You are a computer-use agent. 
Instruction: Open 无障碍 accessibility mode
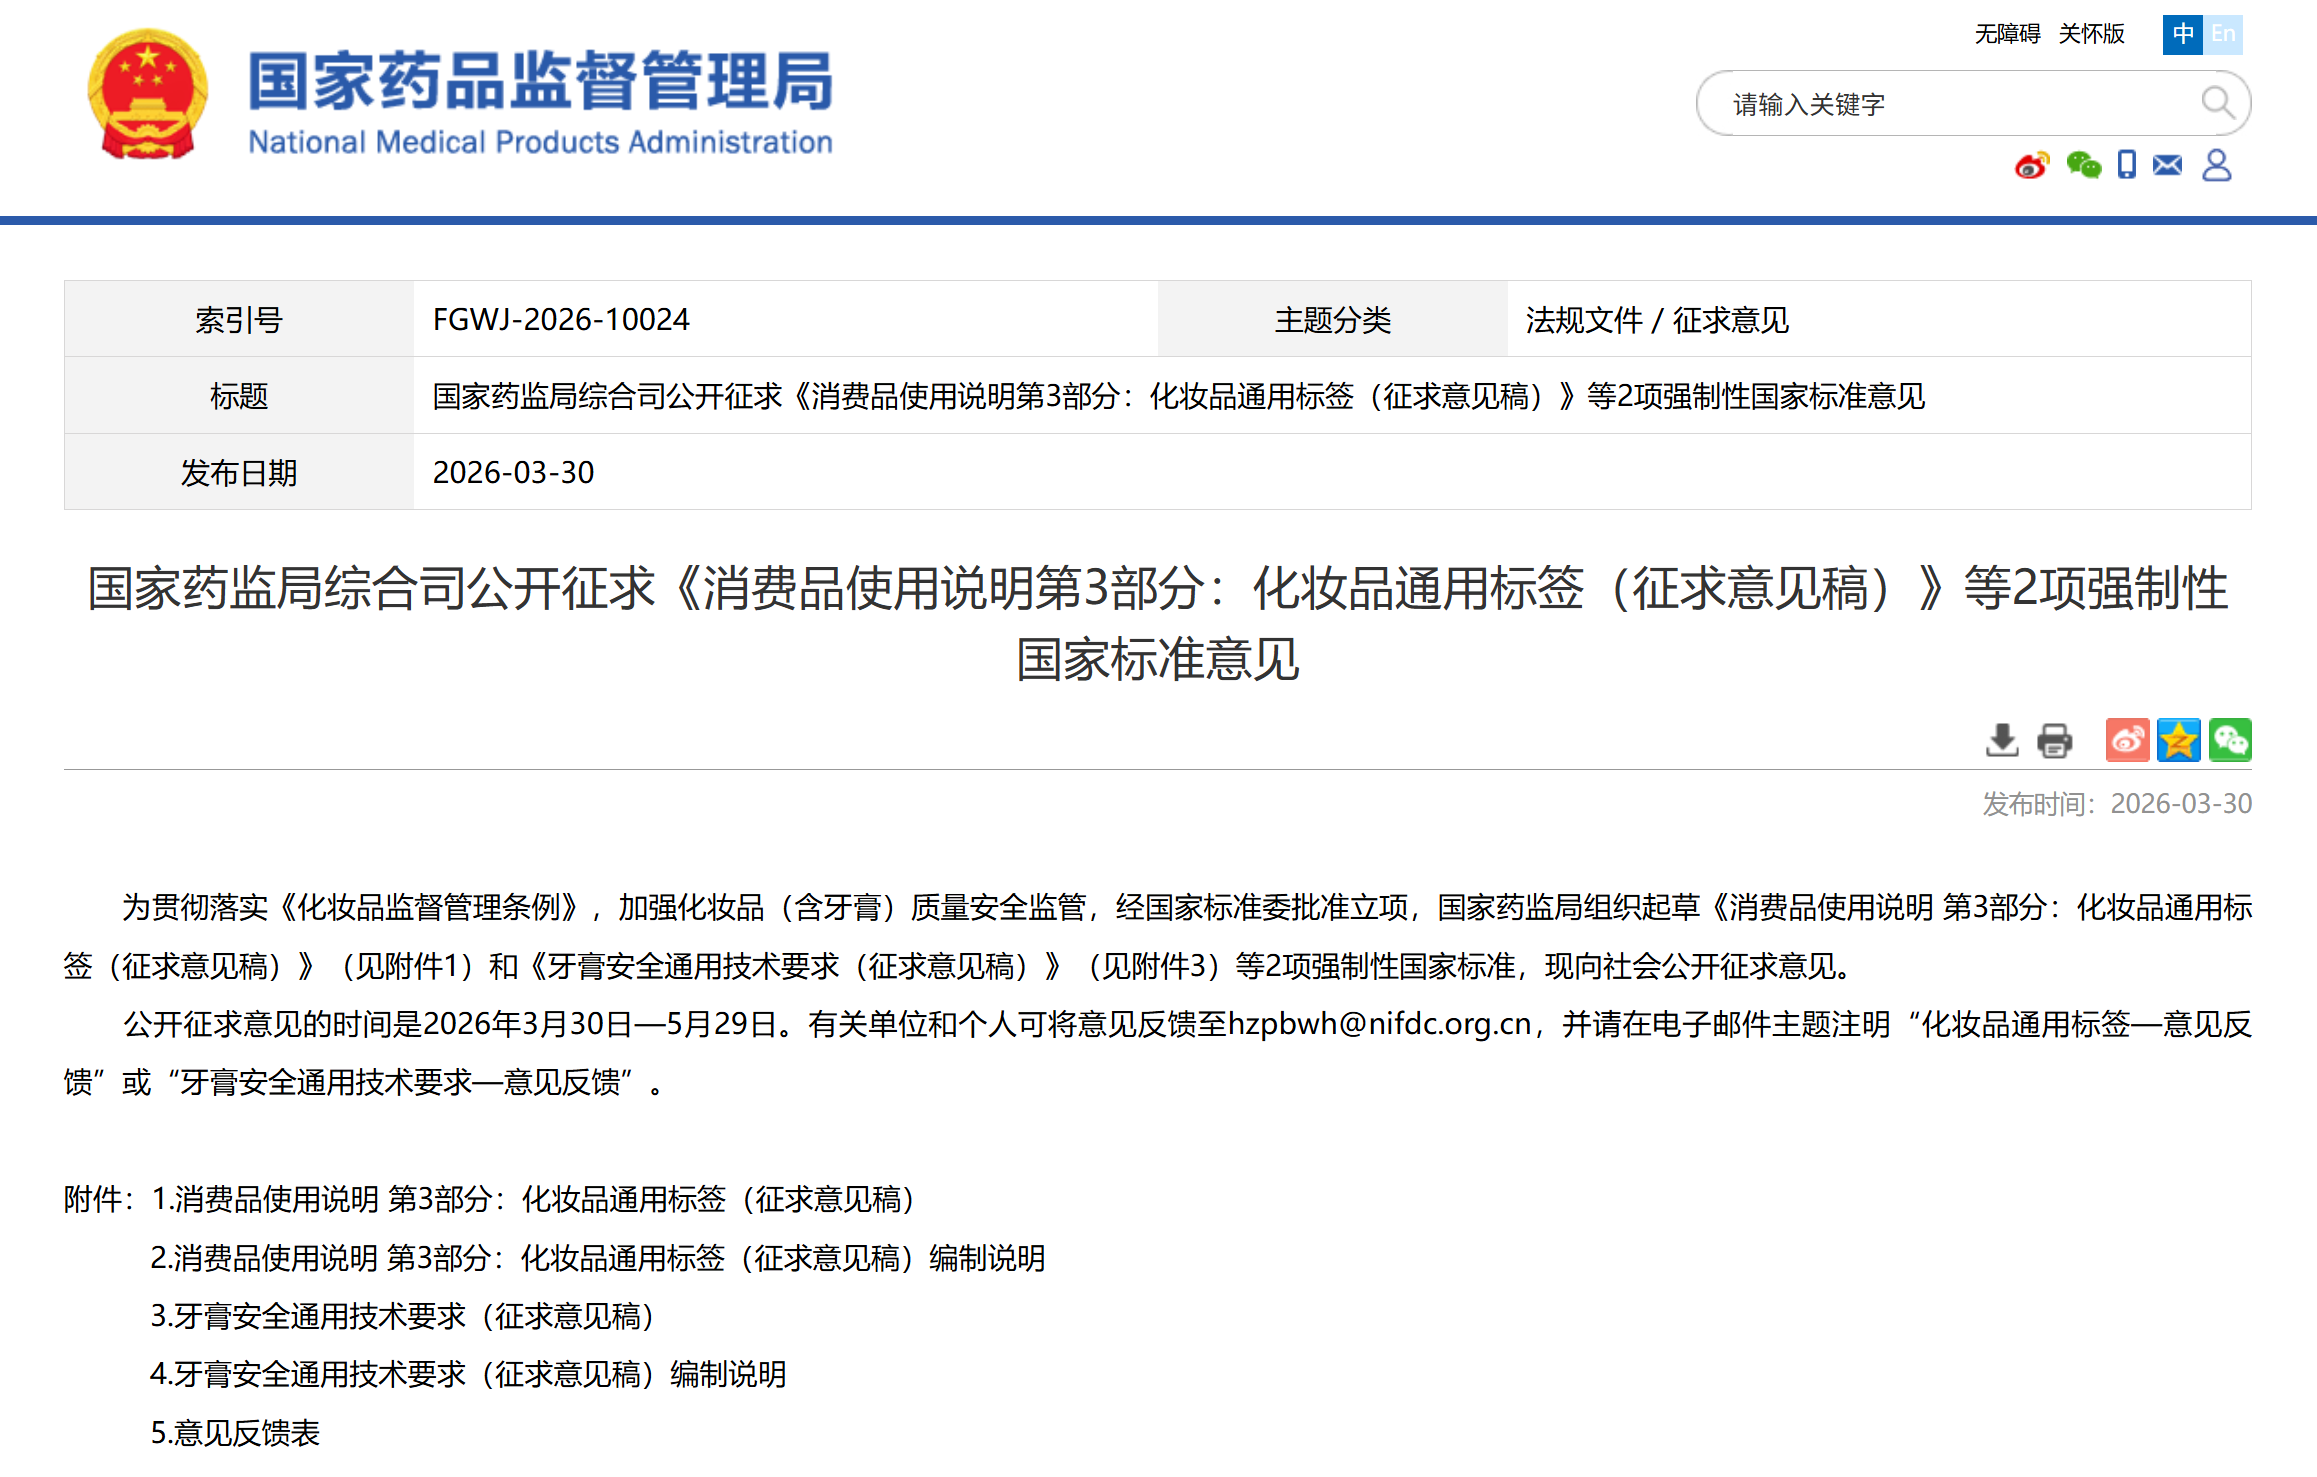click(x=2006, y=34)
